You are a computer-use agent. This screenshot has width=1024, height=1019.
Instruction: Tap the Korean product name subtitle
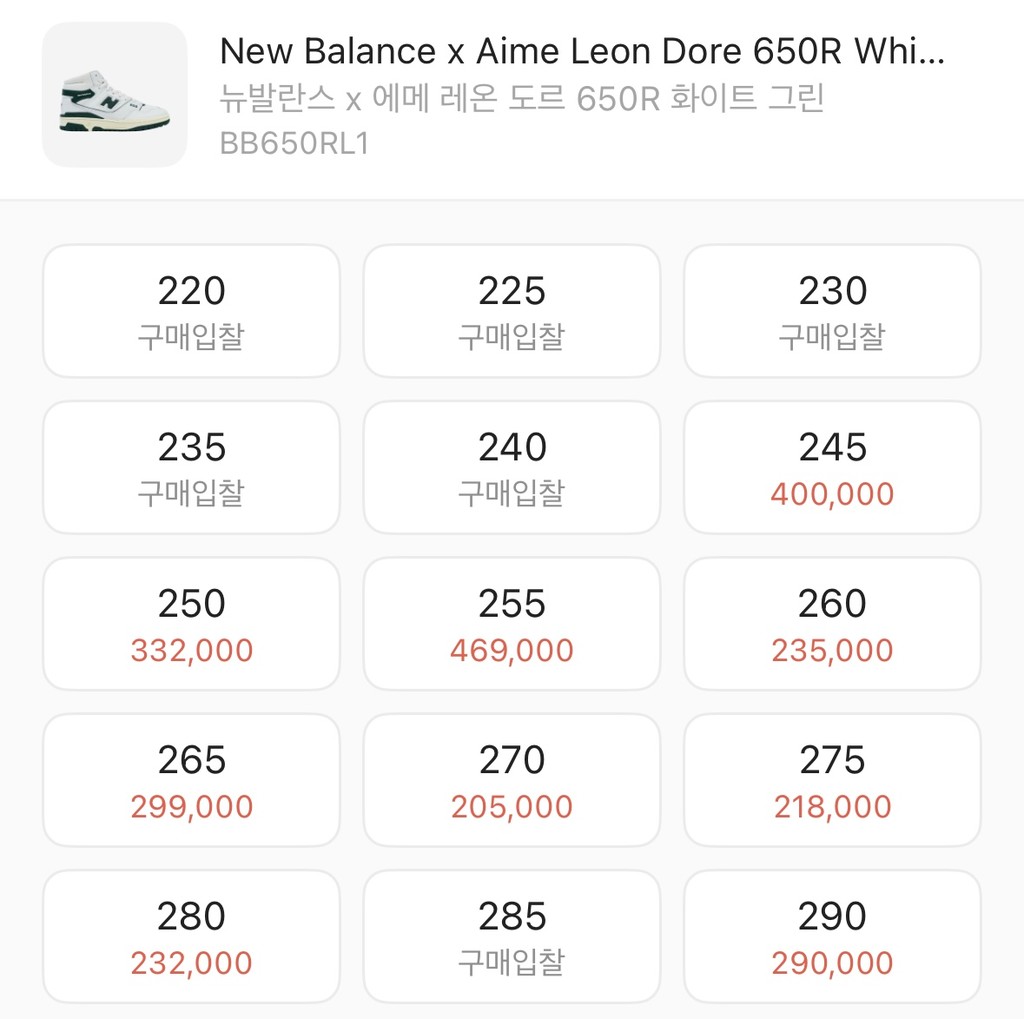click(x=521, y=99)
